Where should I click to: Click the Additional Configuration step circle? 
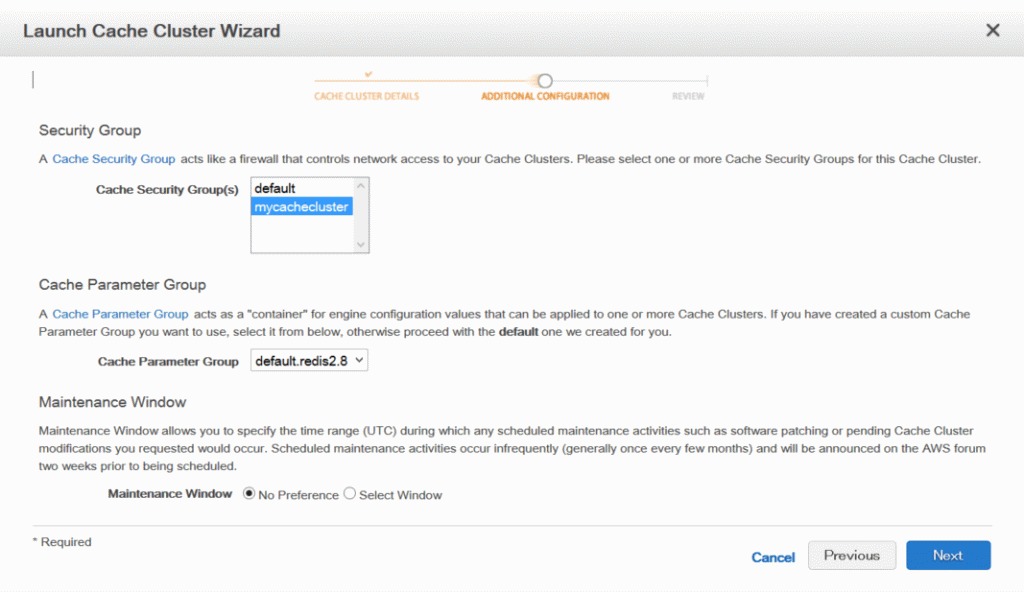pos(545,81)
